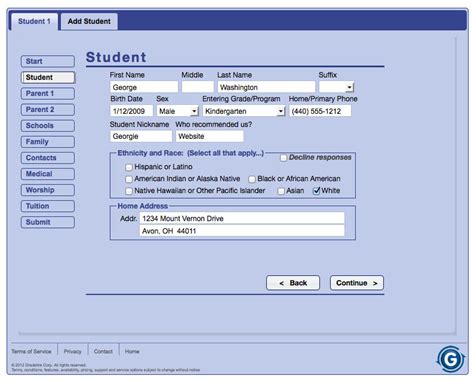
Task: Check American Indian or Alaska Native
Action: [129, 179]
